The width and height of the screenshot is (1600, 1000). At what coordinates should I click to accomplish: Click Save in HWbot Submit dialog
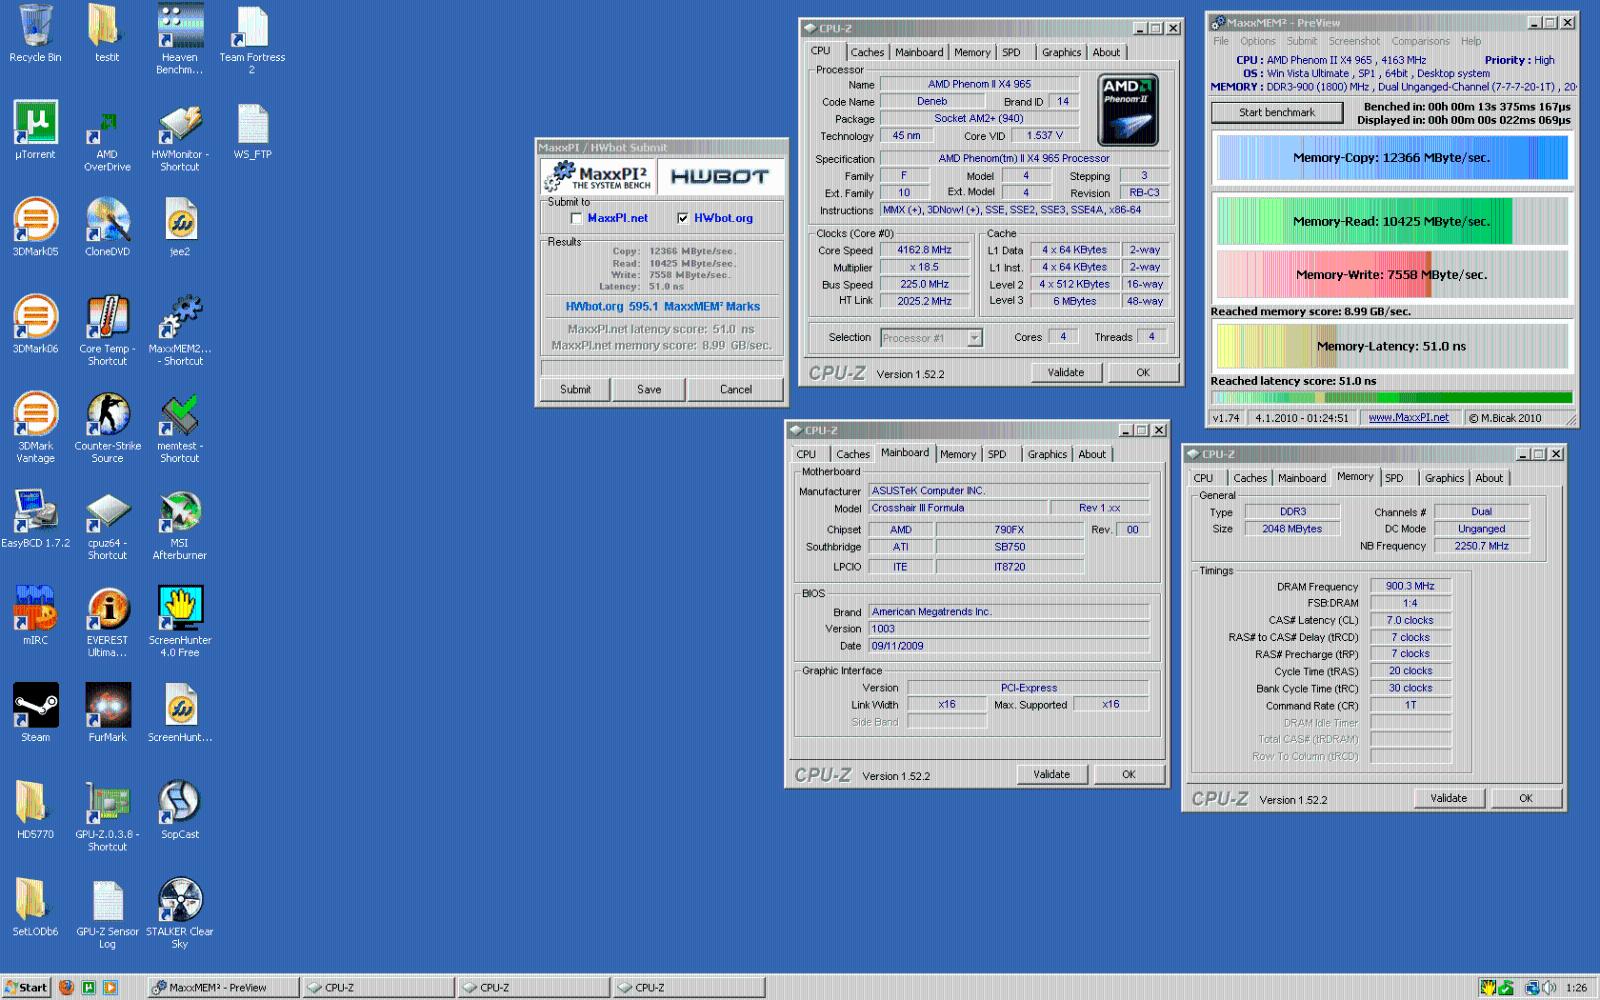pos(649,390)
